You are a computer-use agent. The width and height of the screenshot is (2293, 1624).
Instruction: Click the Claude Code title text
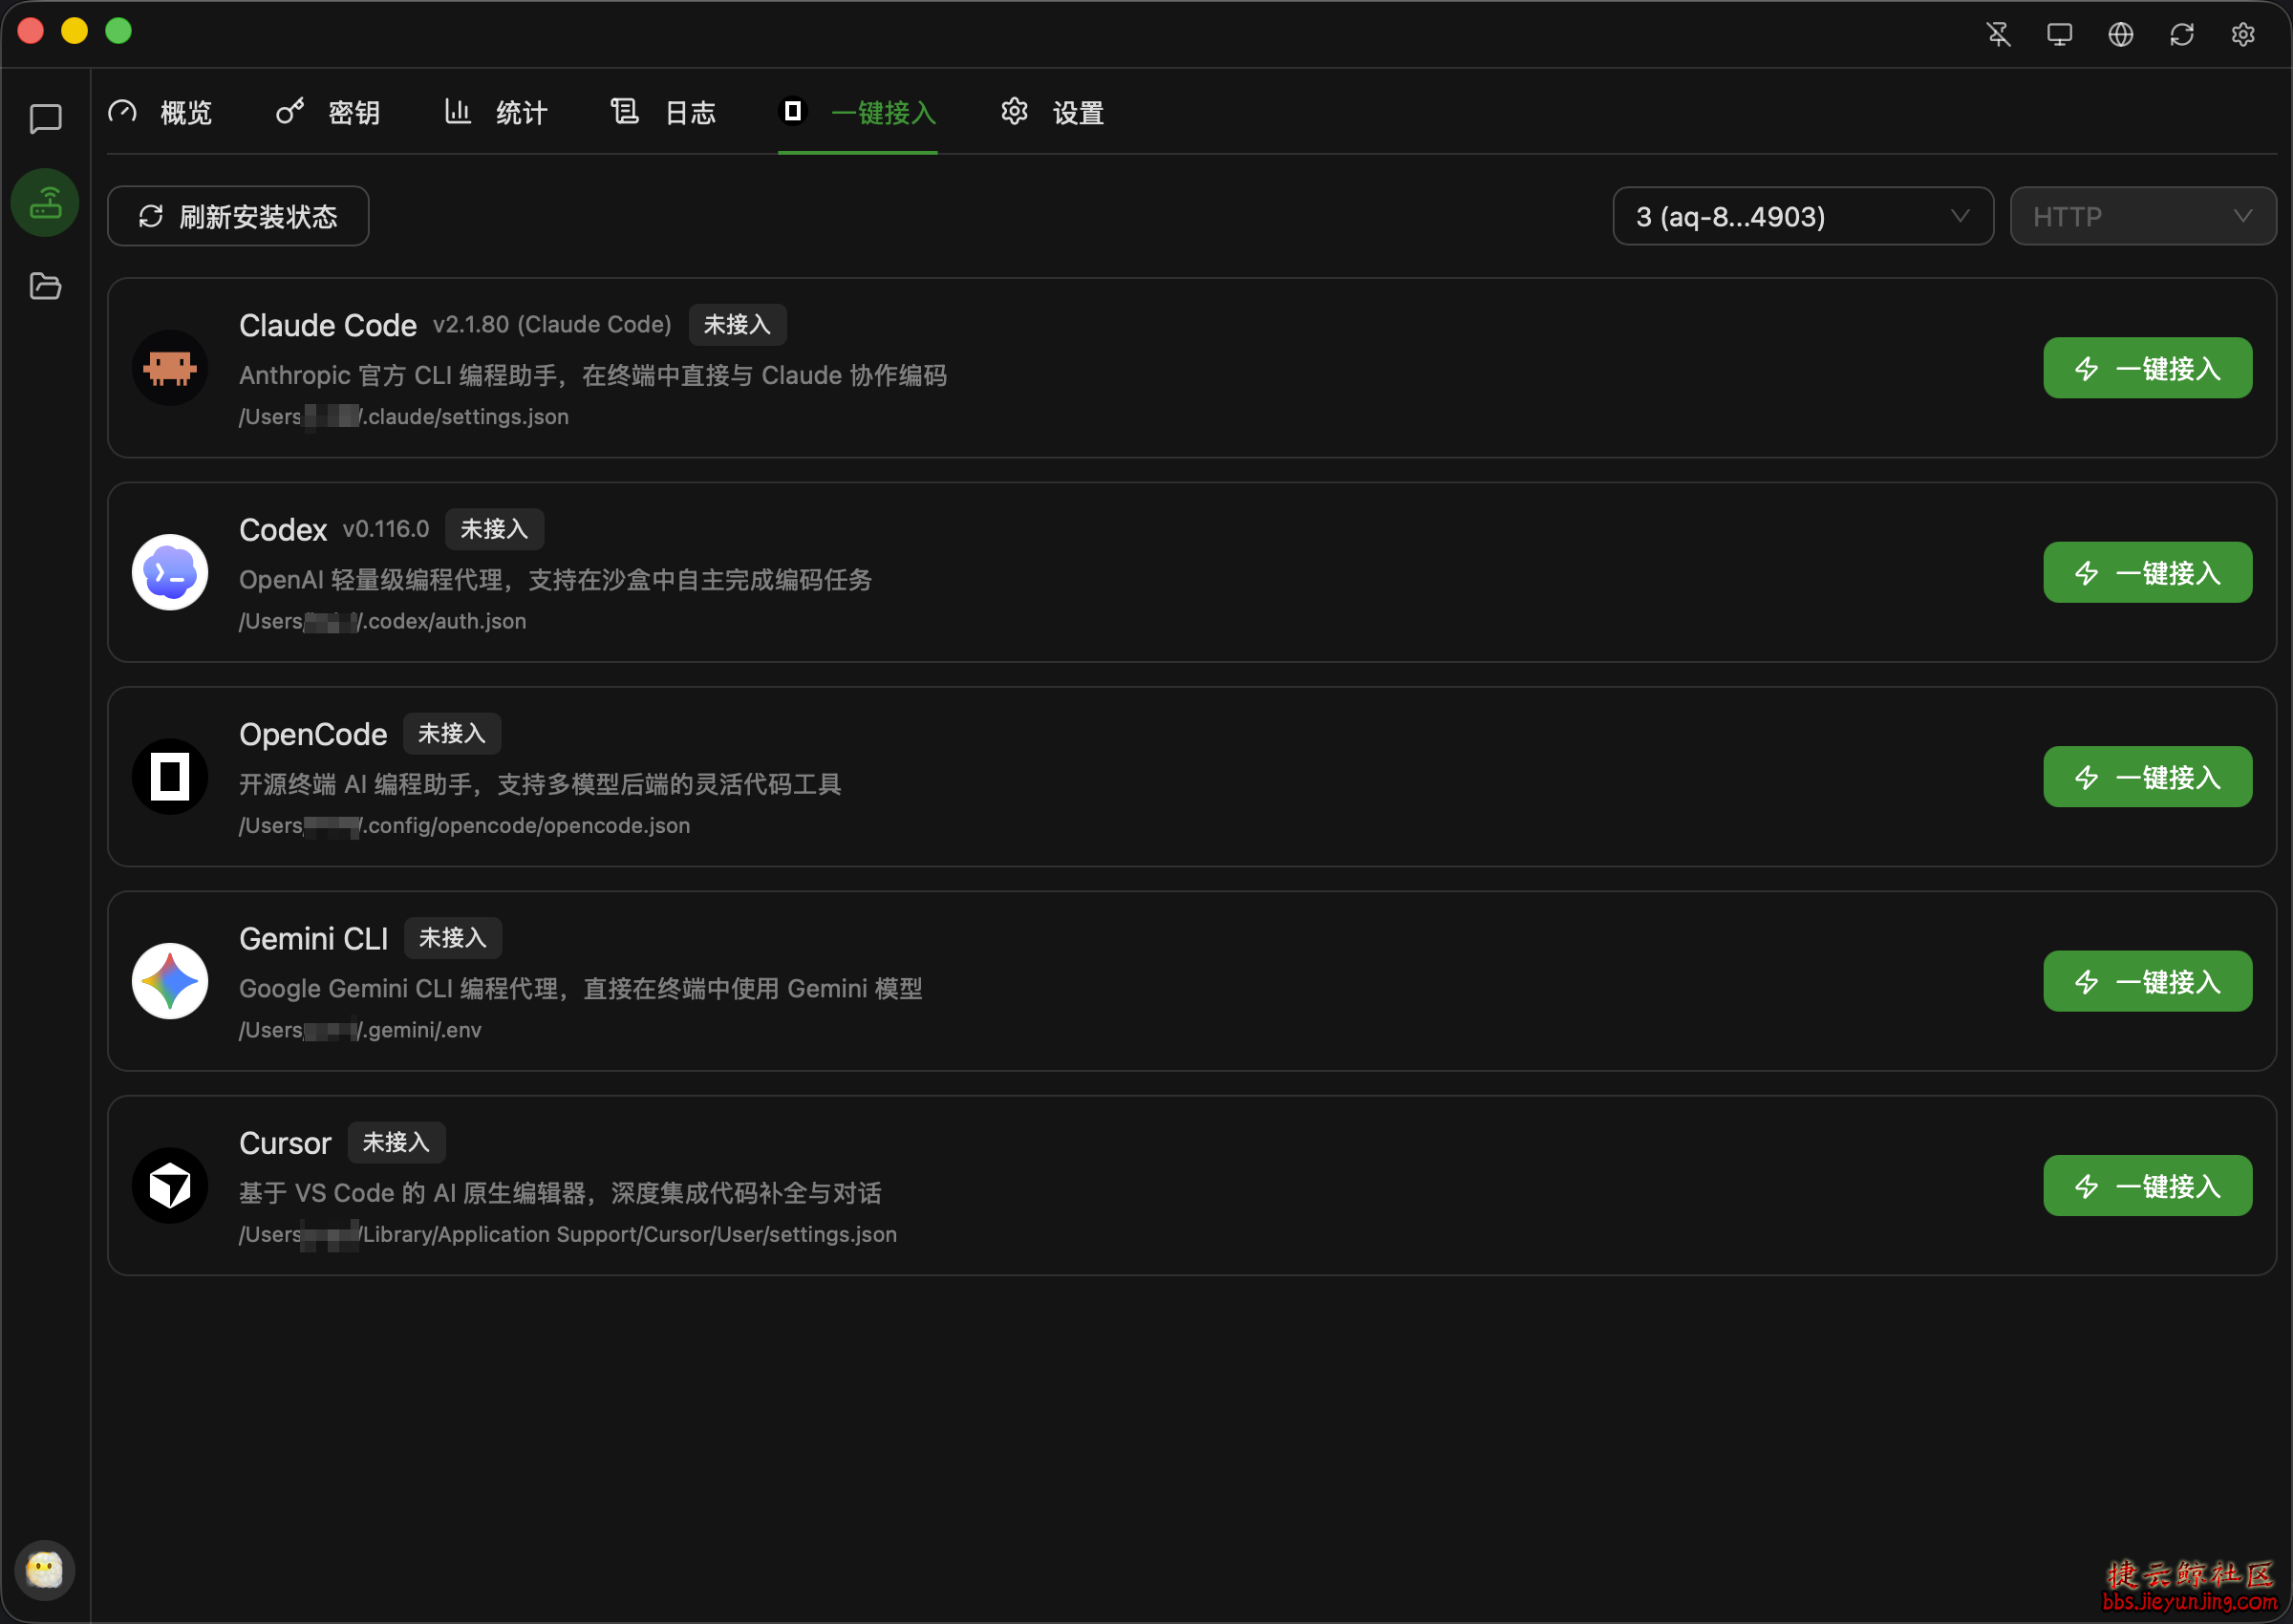328,325
